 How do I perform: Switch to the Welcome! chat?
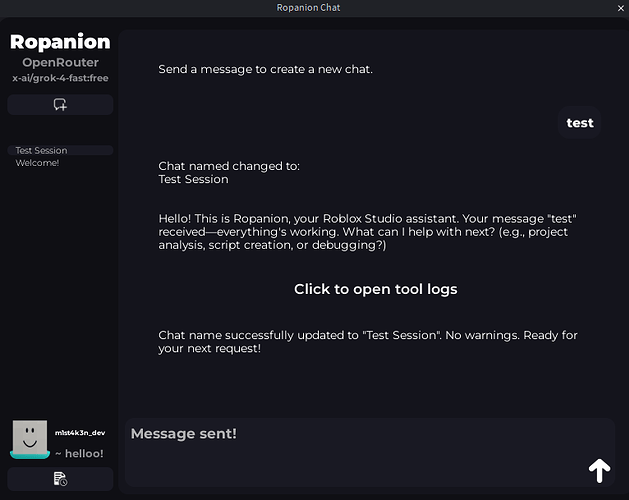[x=38, y=163]
